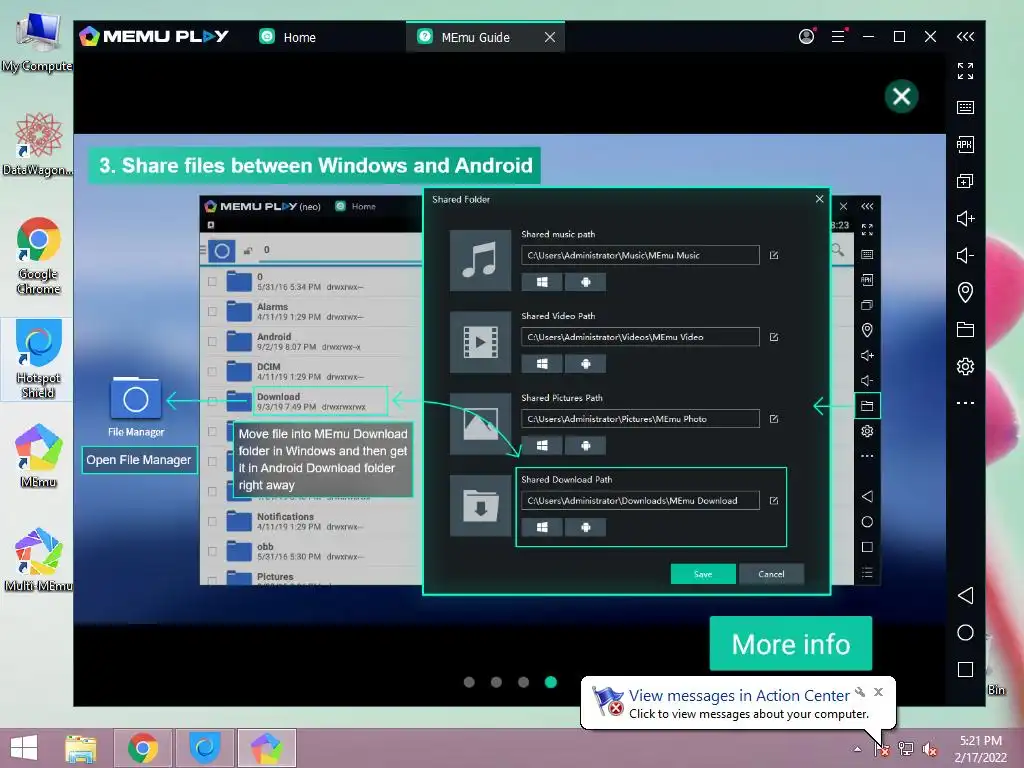Open the GPS location pin tool
This screenshot has height=768, width=1024.
pos(965,292)
